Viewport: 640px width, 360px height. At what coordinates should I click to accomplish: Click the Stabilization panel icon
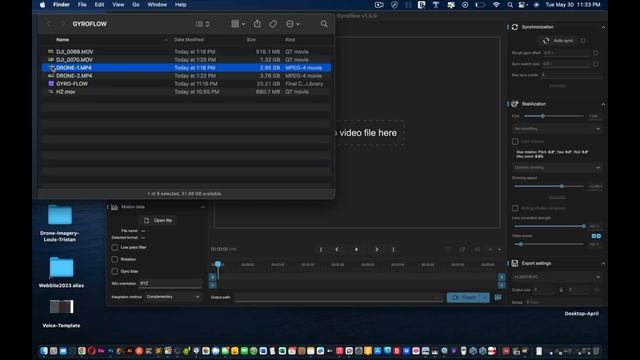tap(515, 104)
